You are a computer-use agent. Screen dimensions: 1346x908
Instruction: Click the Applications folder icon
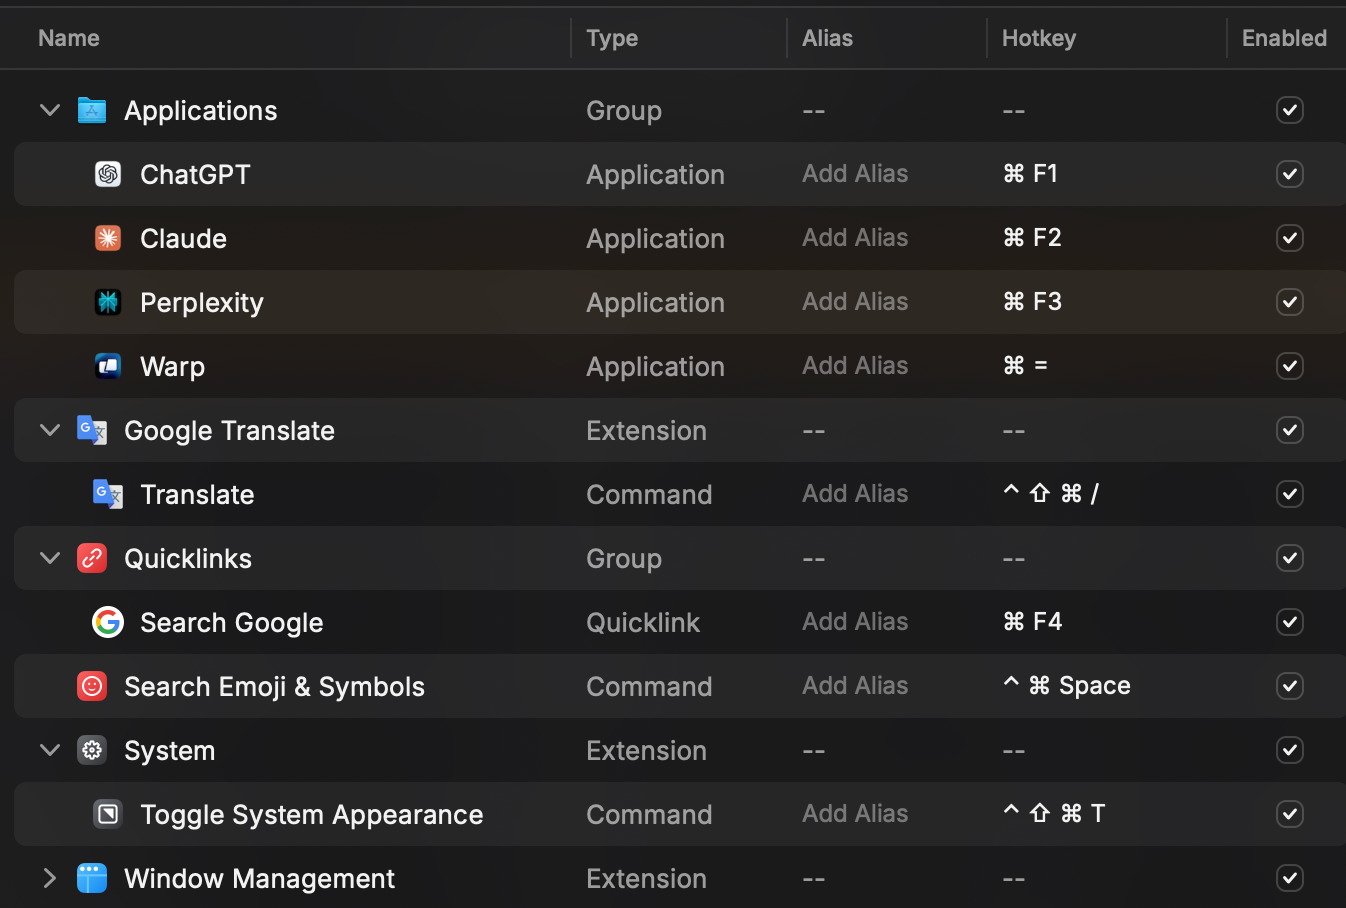point(92,110)
